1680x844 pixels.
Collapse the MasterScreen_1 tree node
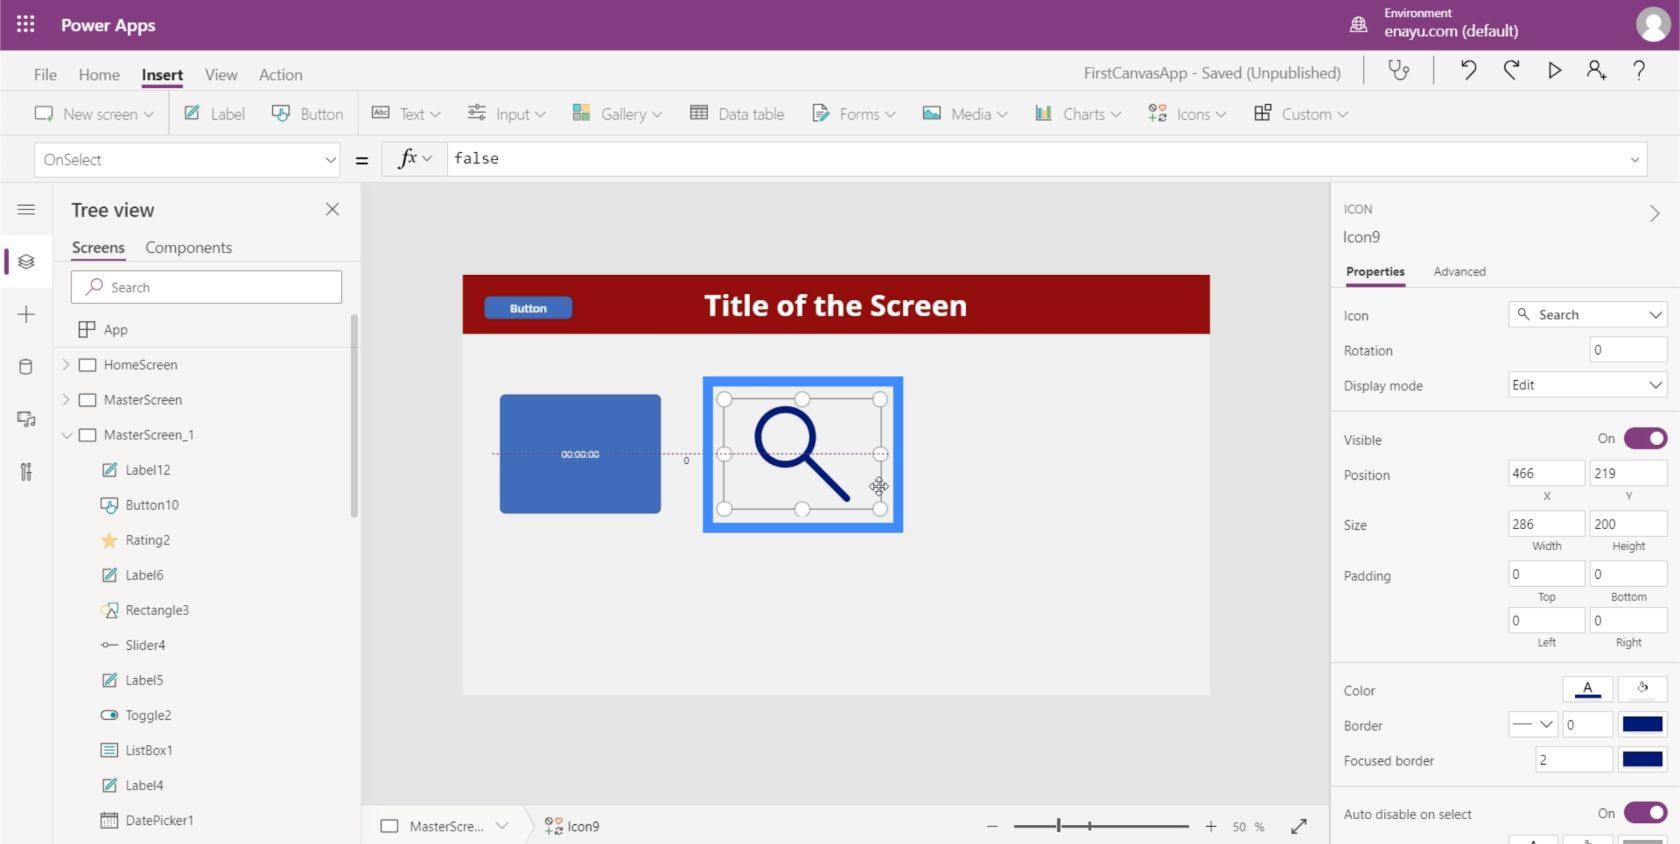click(x=66, y=435)
